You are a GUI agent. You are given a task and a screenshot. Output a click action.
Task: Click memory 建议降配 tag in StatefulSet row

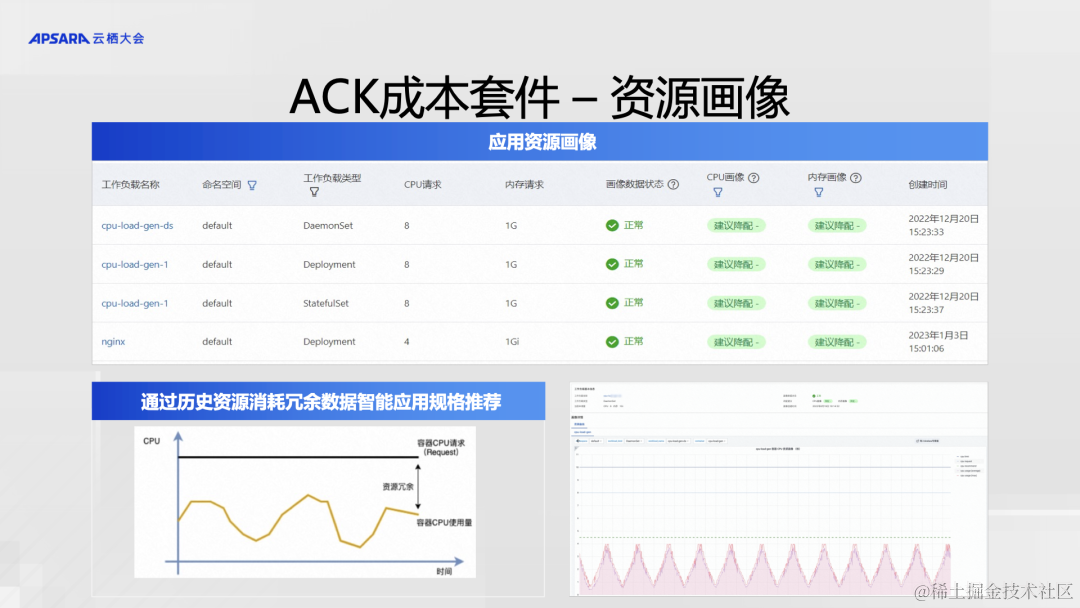pyautogui.click(x=837, y=304)
